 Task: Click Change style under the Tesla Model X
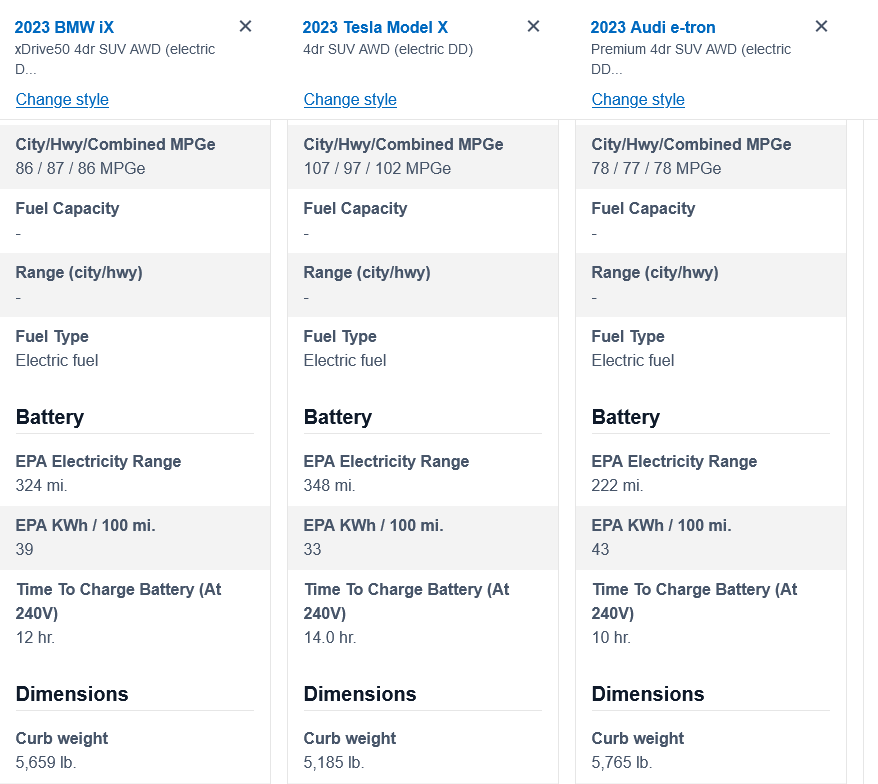coord(350,100)
